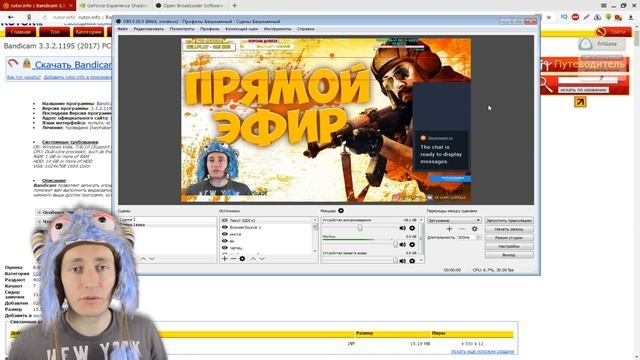Open the browser downloads arrow icon
Screen dimensions: 640x360
[x=631, y=17]
